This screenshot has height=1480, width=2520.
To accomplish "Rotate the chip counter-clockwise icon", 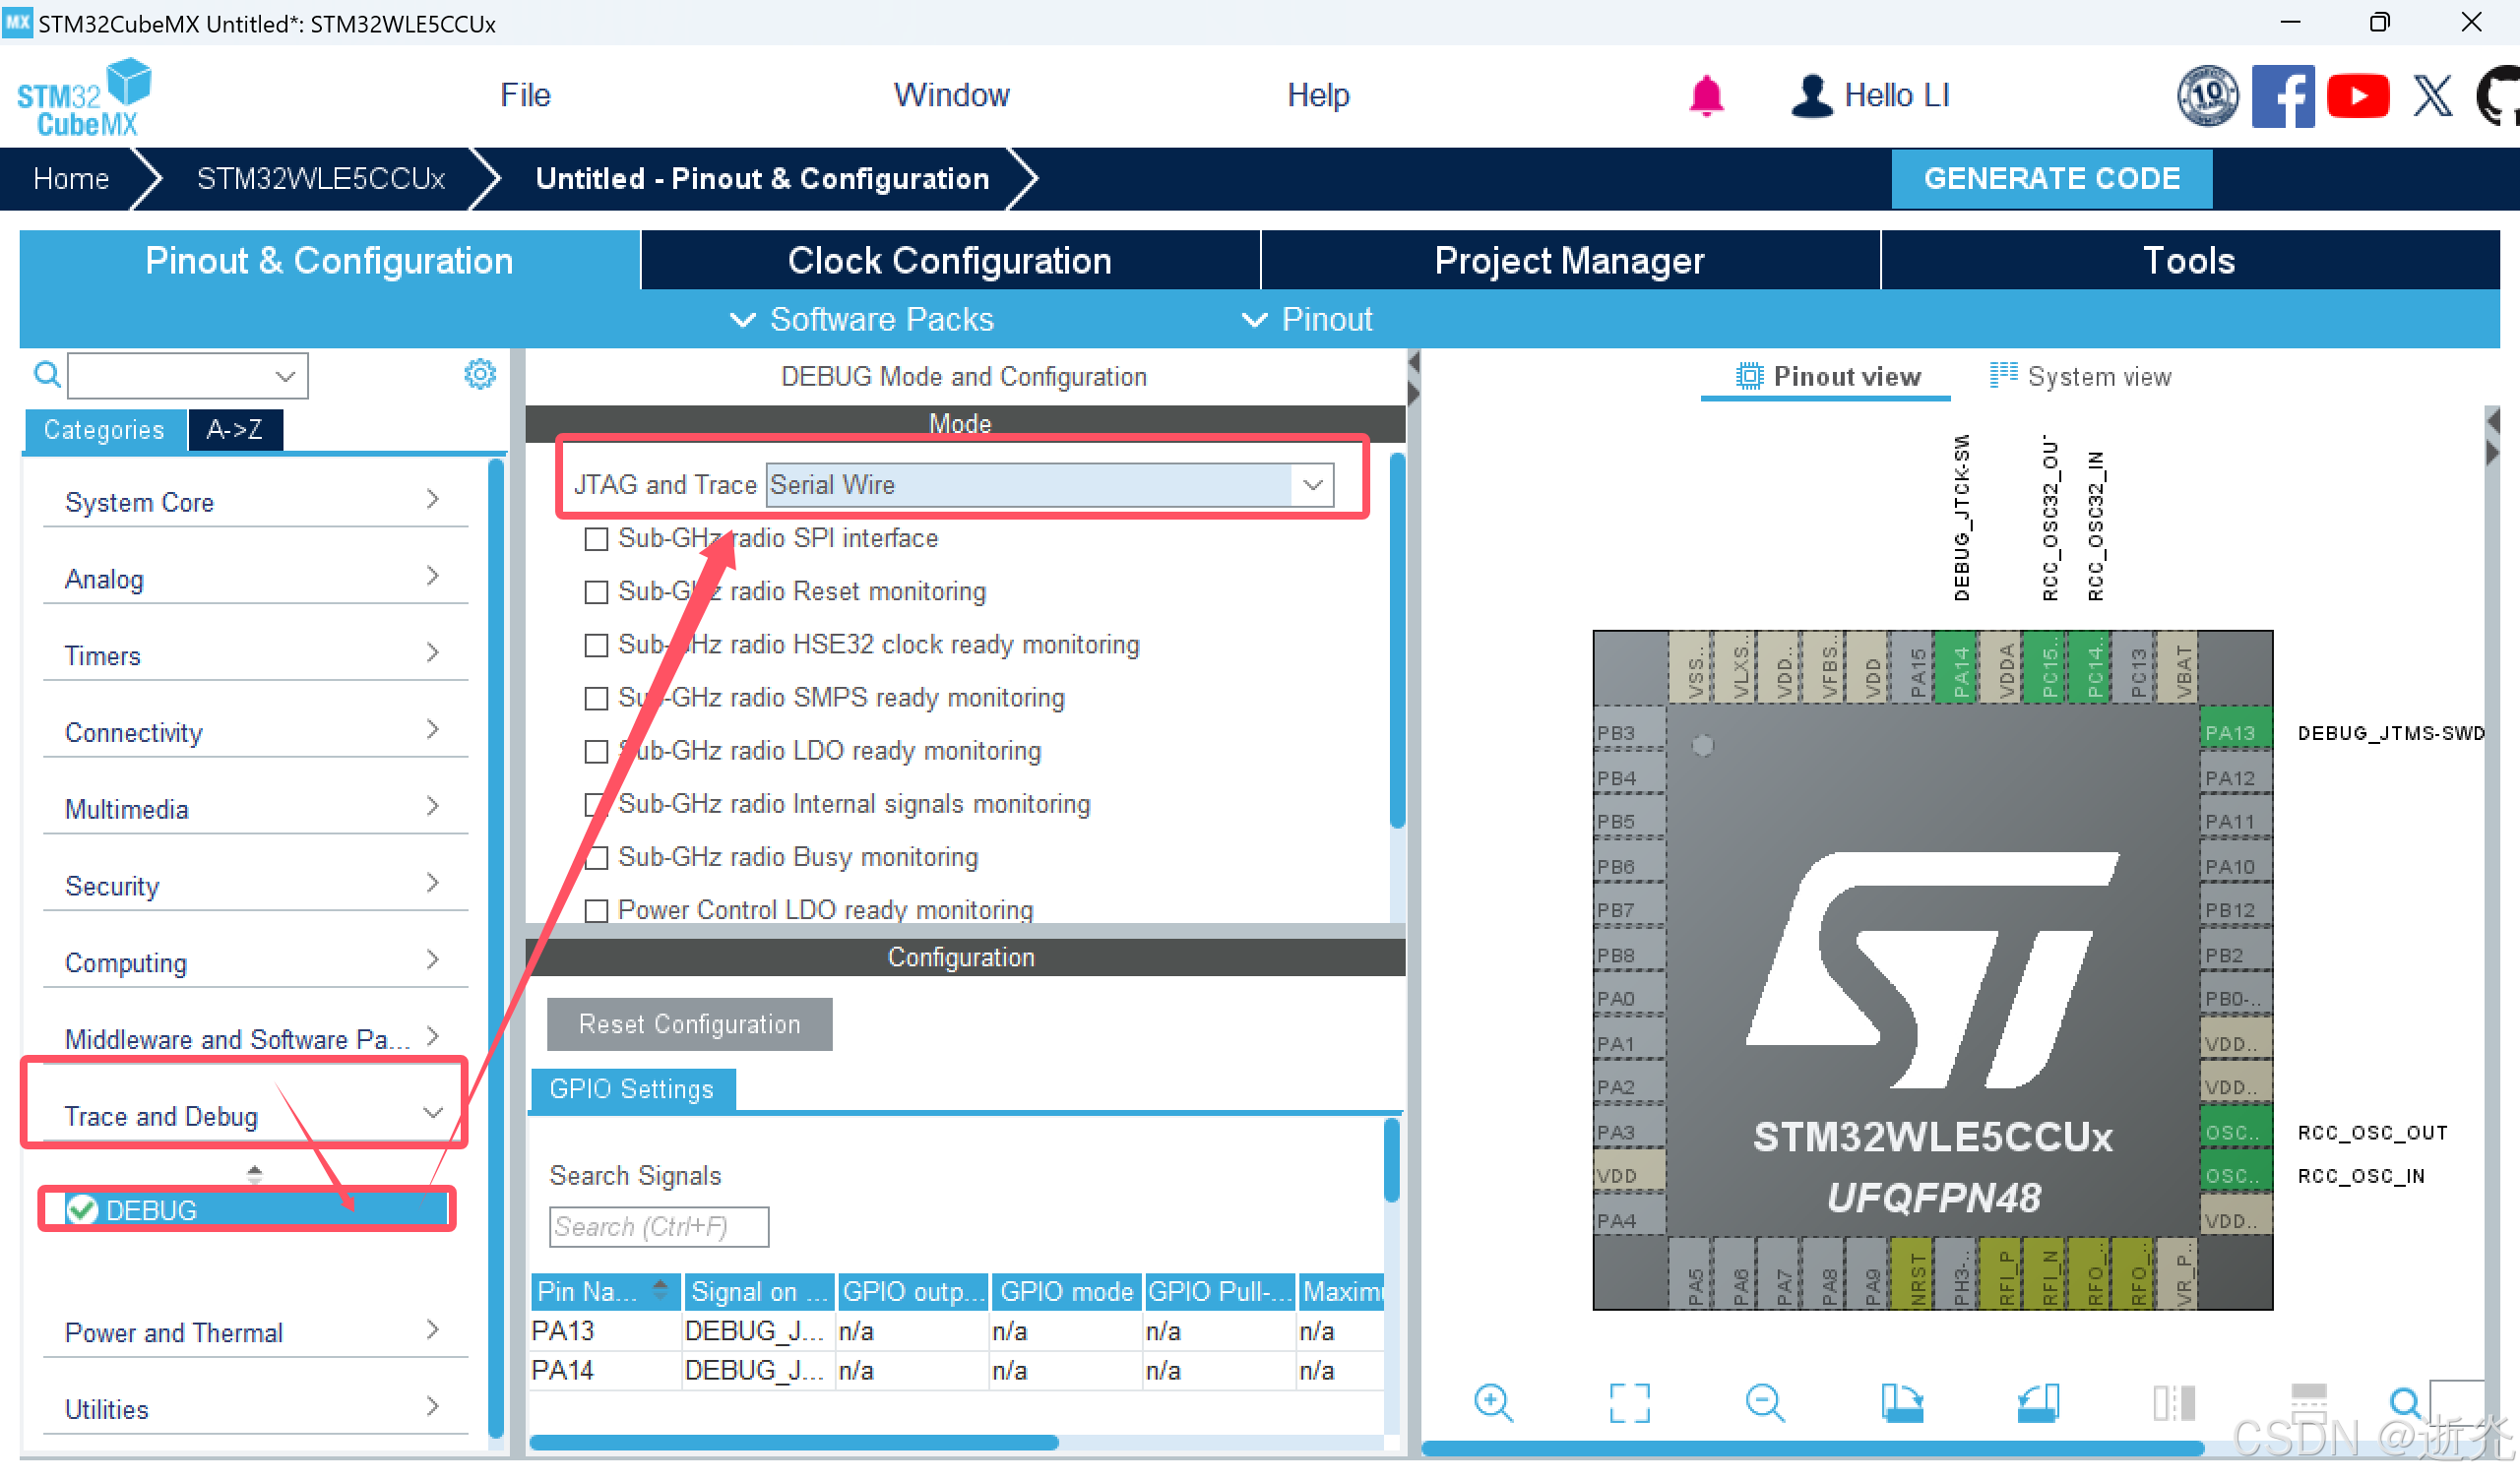I will pos(2038,1403).
